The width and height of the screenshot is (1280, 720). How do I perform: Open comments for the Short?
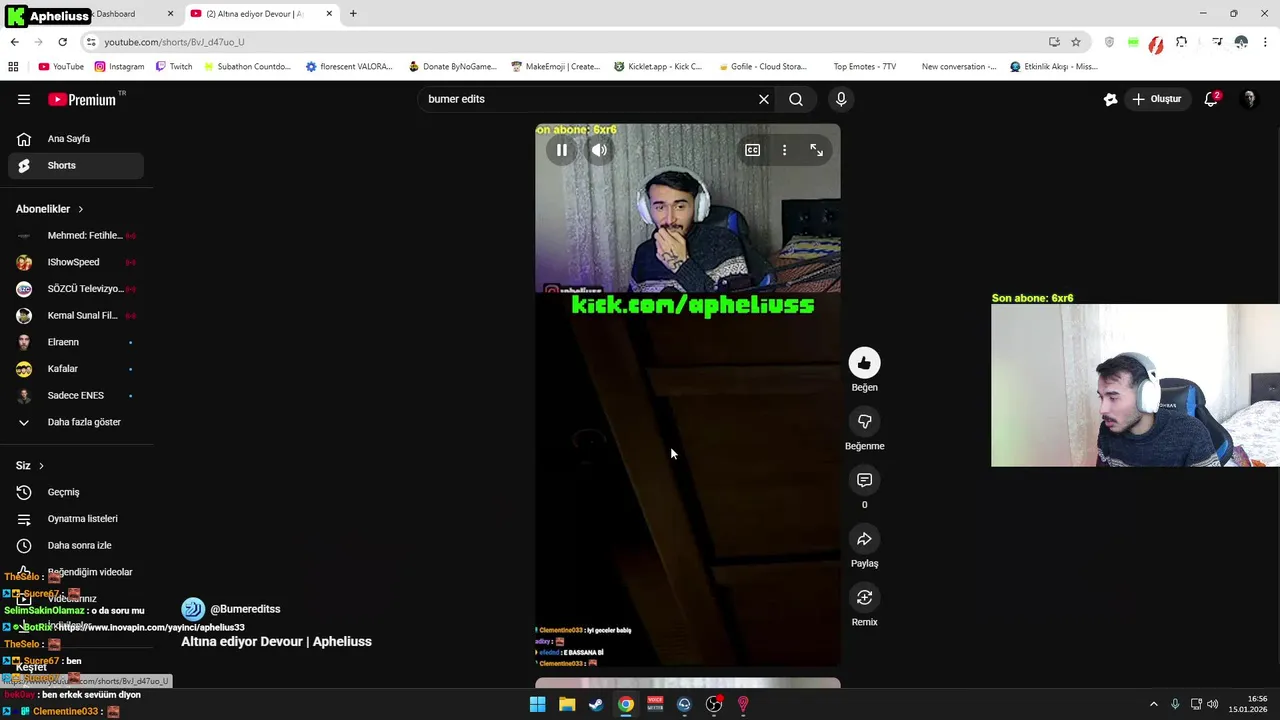pos(865,480)
